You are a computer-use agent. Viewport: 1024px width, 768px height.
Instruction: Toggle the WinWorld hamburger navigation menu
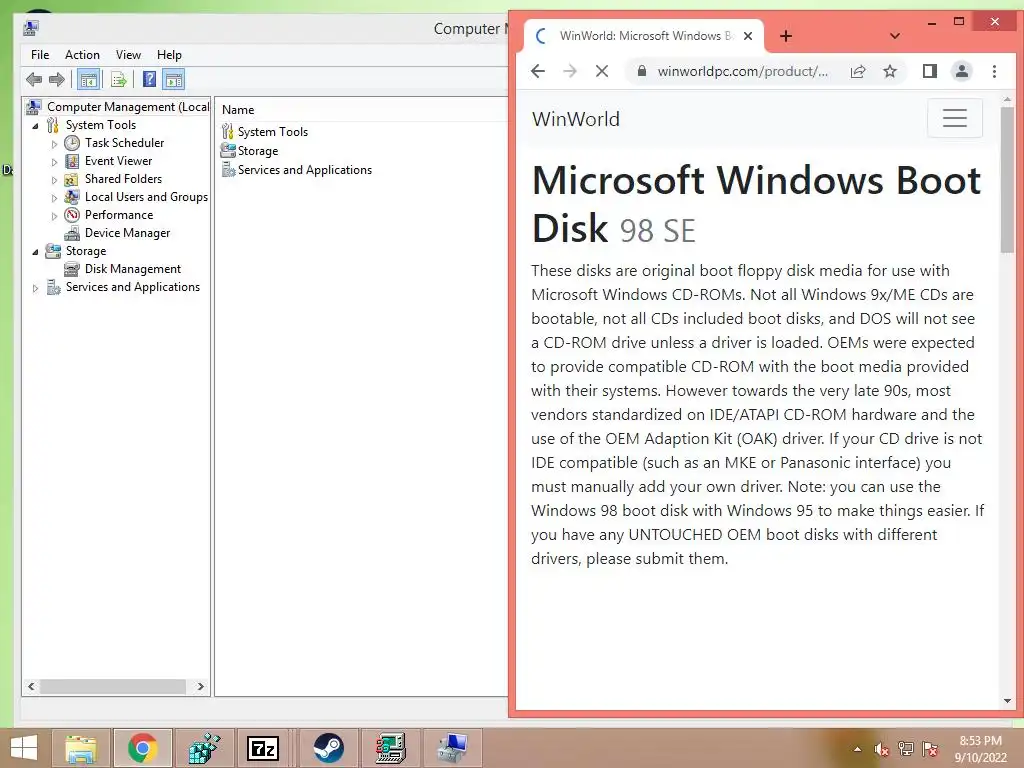point(955,118)
